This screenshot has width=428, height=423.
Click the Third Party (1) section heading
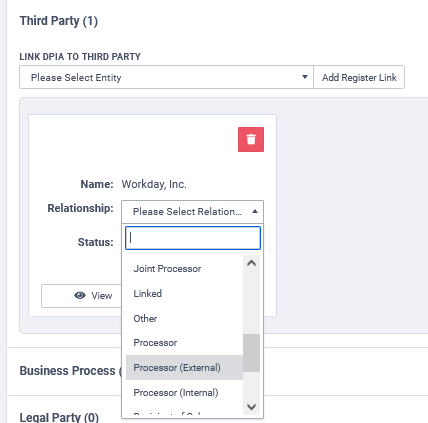[59, 21]
